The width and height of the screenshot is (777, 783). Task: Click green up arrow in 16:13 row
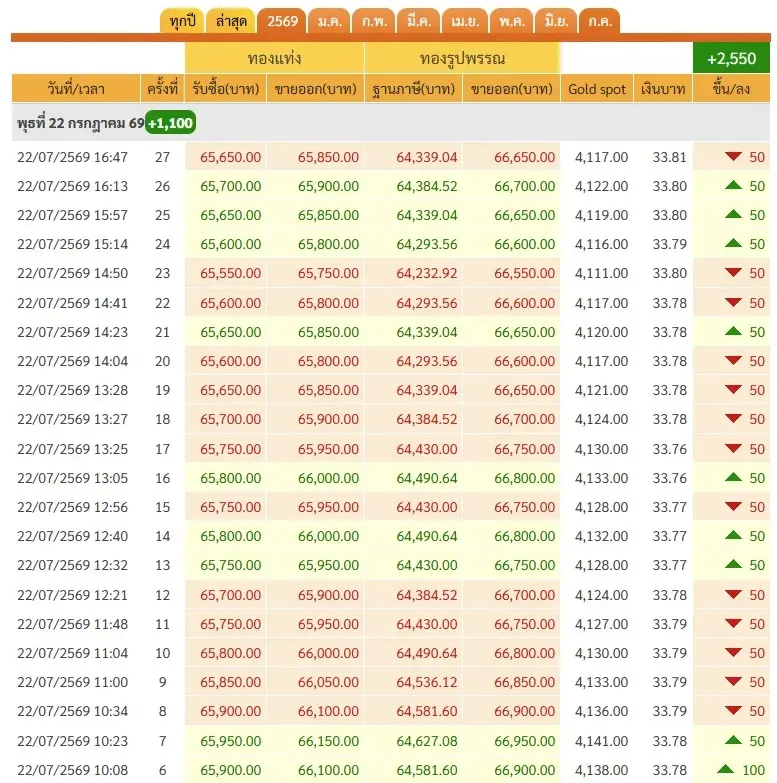[x=733, y=185]
